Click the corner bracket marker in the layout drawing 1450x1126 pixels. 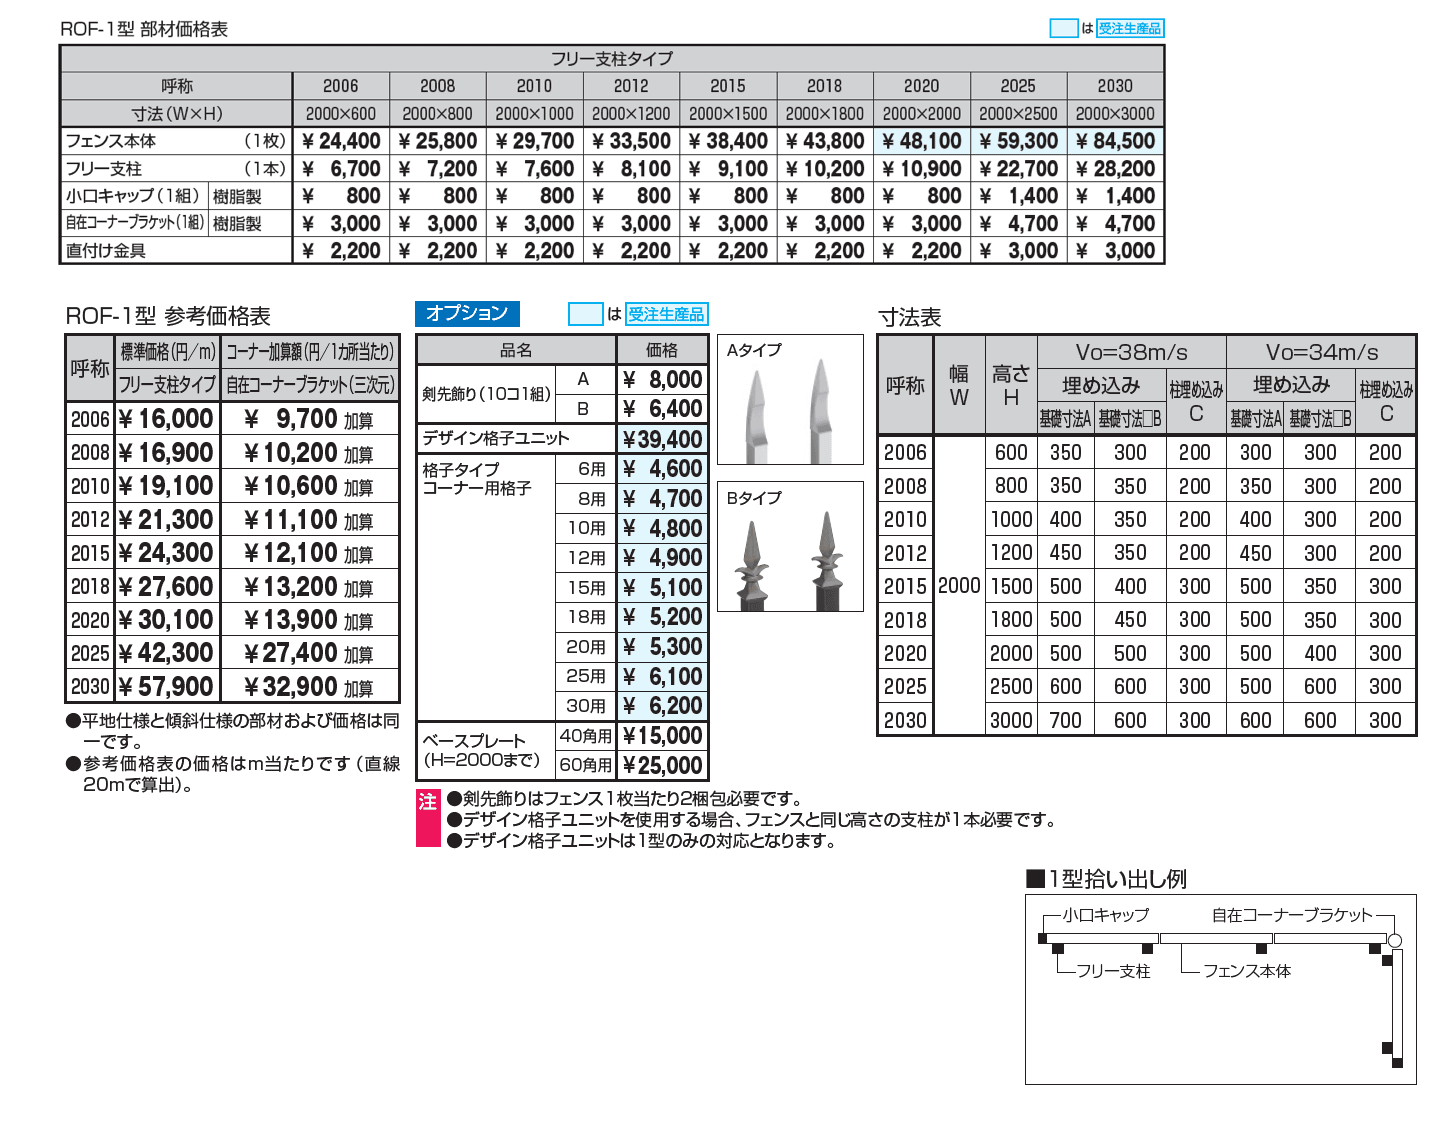click(x=1394, y=938)
